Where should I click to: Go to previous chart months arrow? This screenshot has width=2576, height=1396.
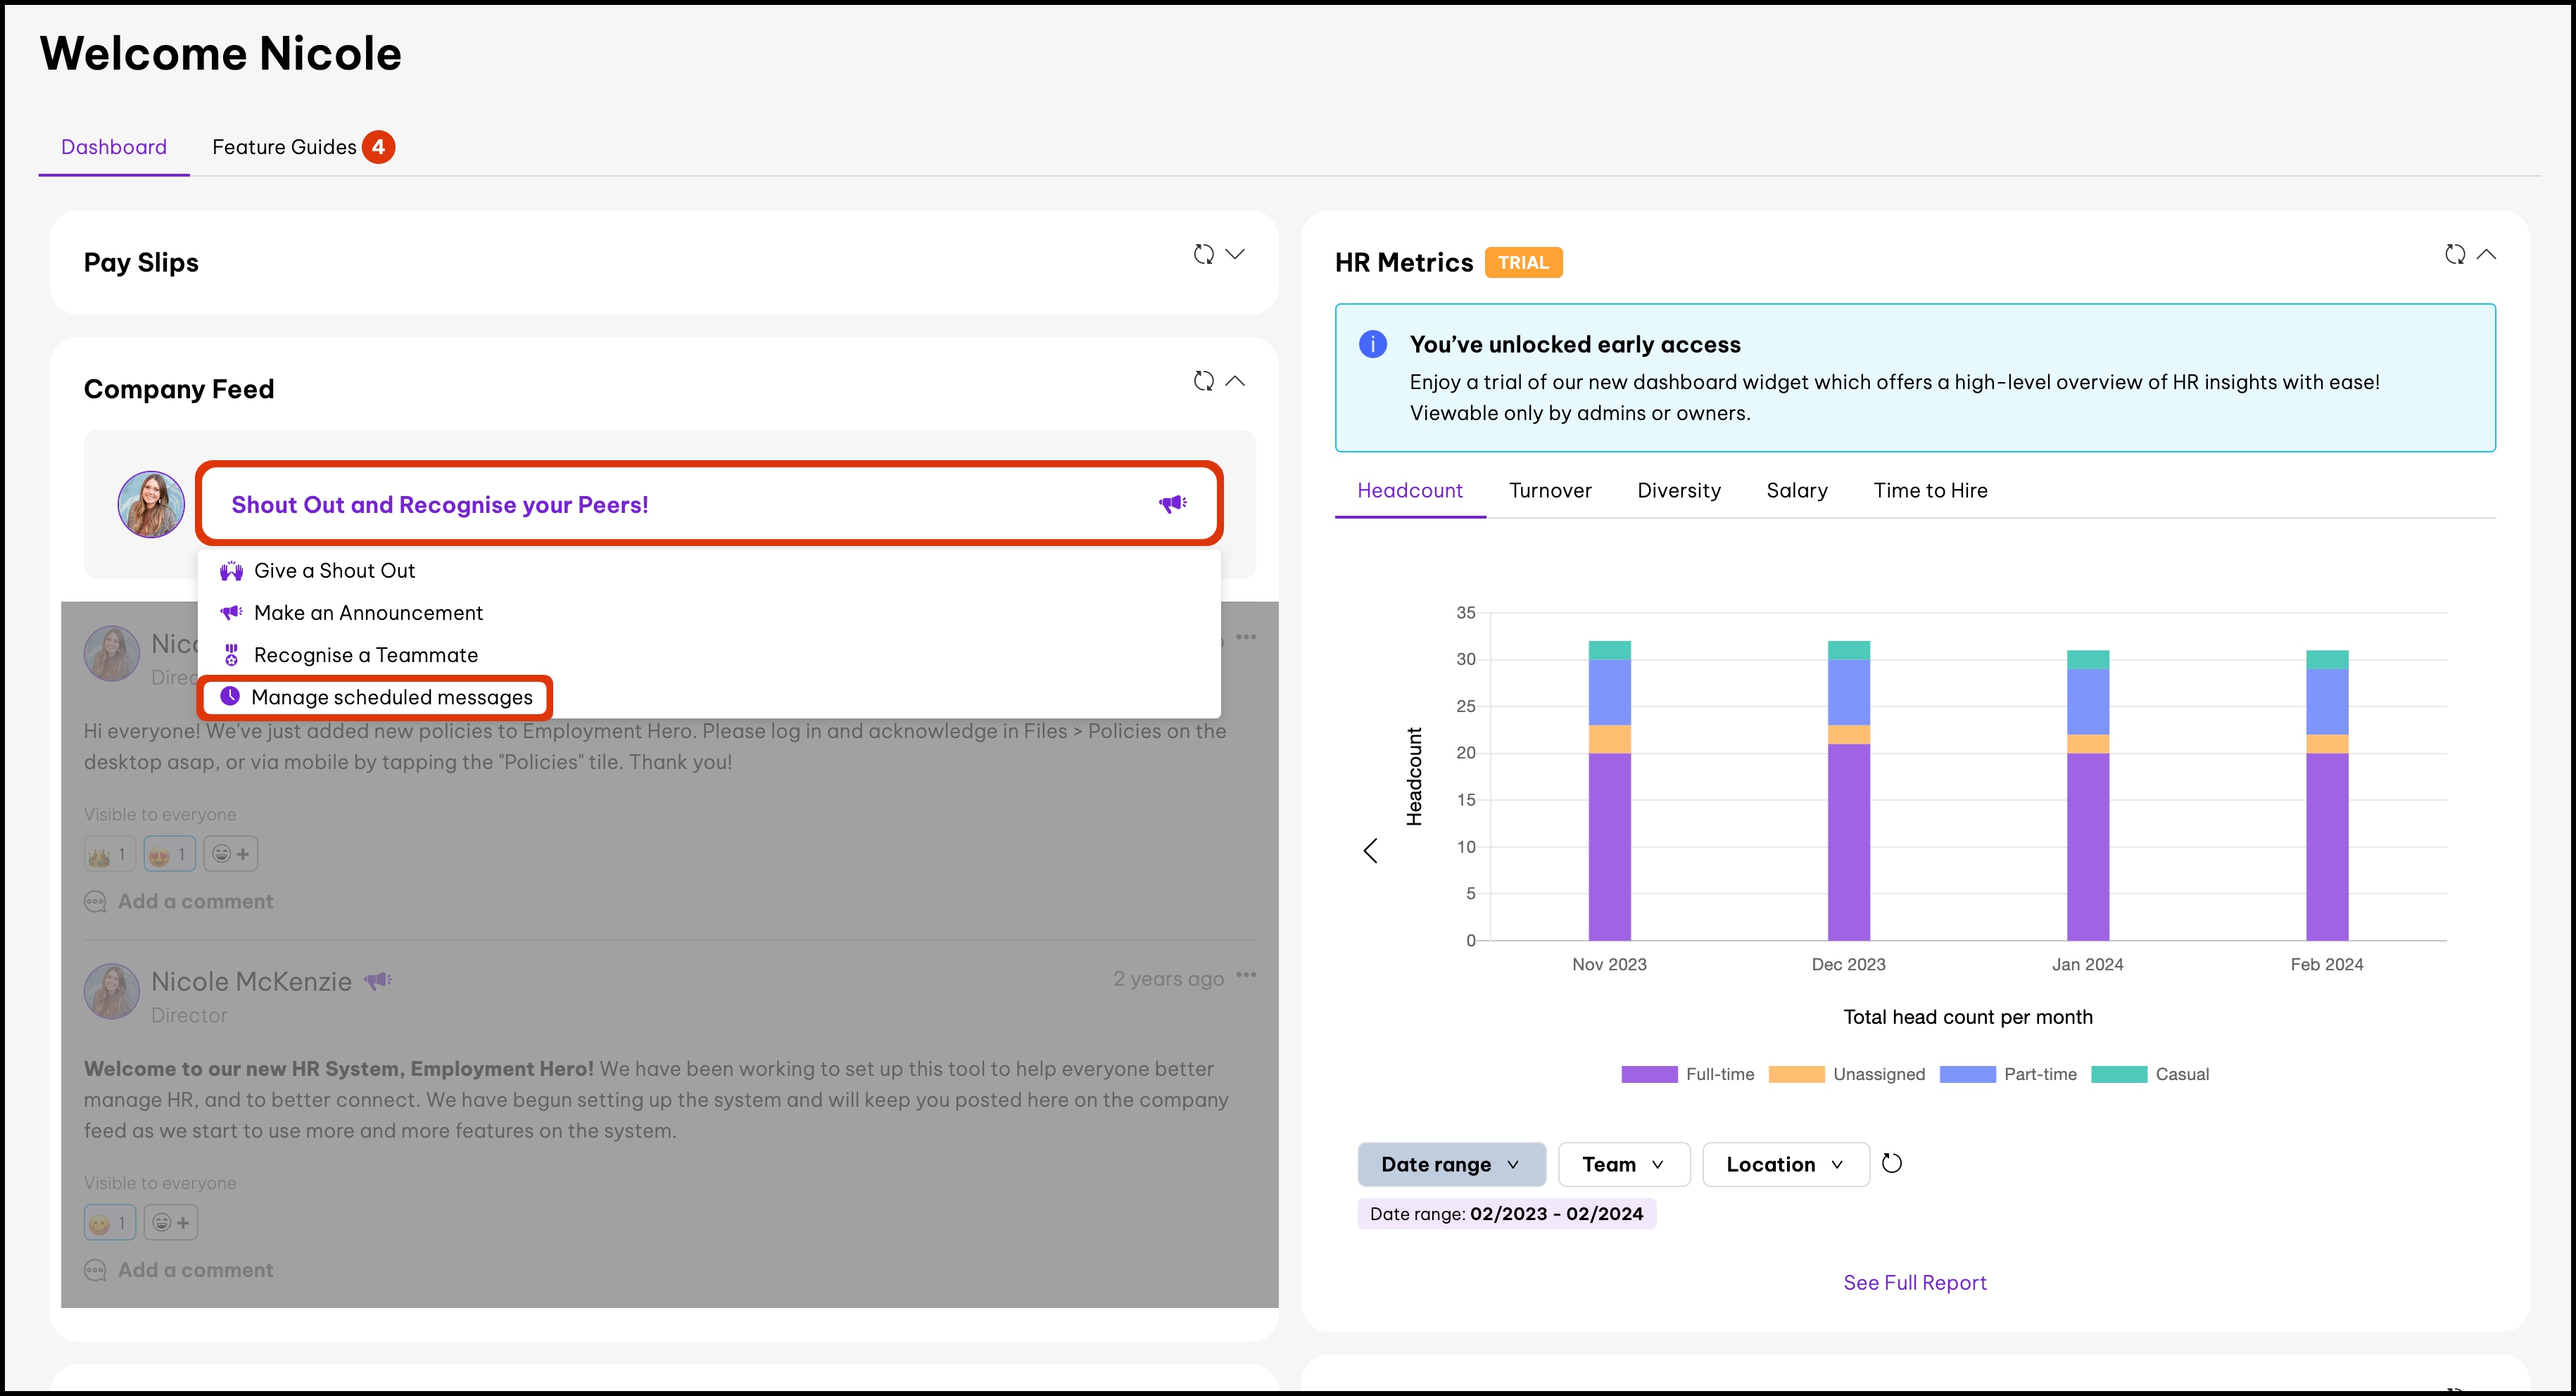click(1370, 851)
